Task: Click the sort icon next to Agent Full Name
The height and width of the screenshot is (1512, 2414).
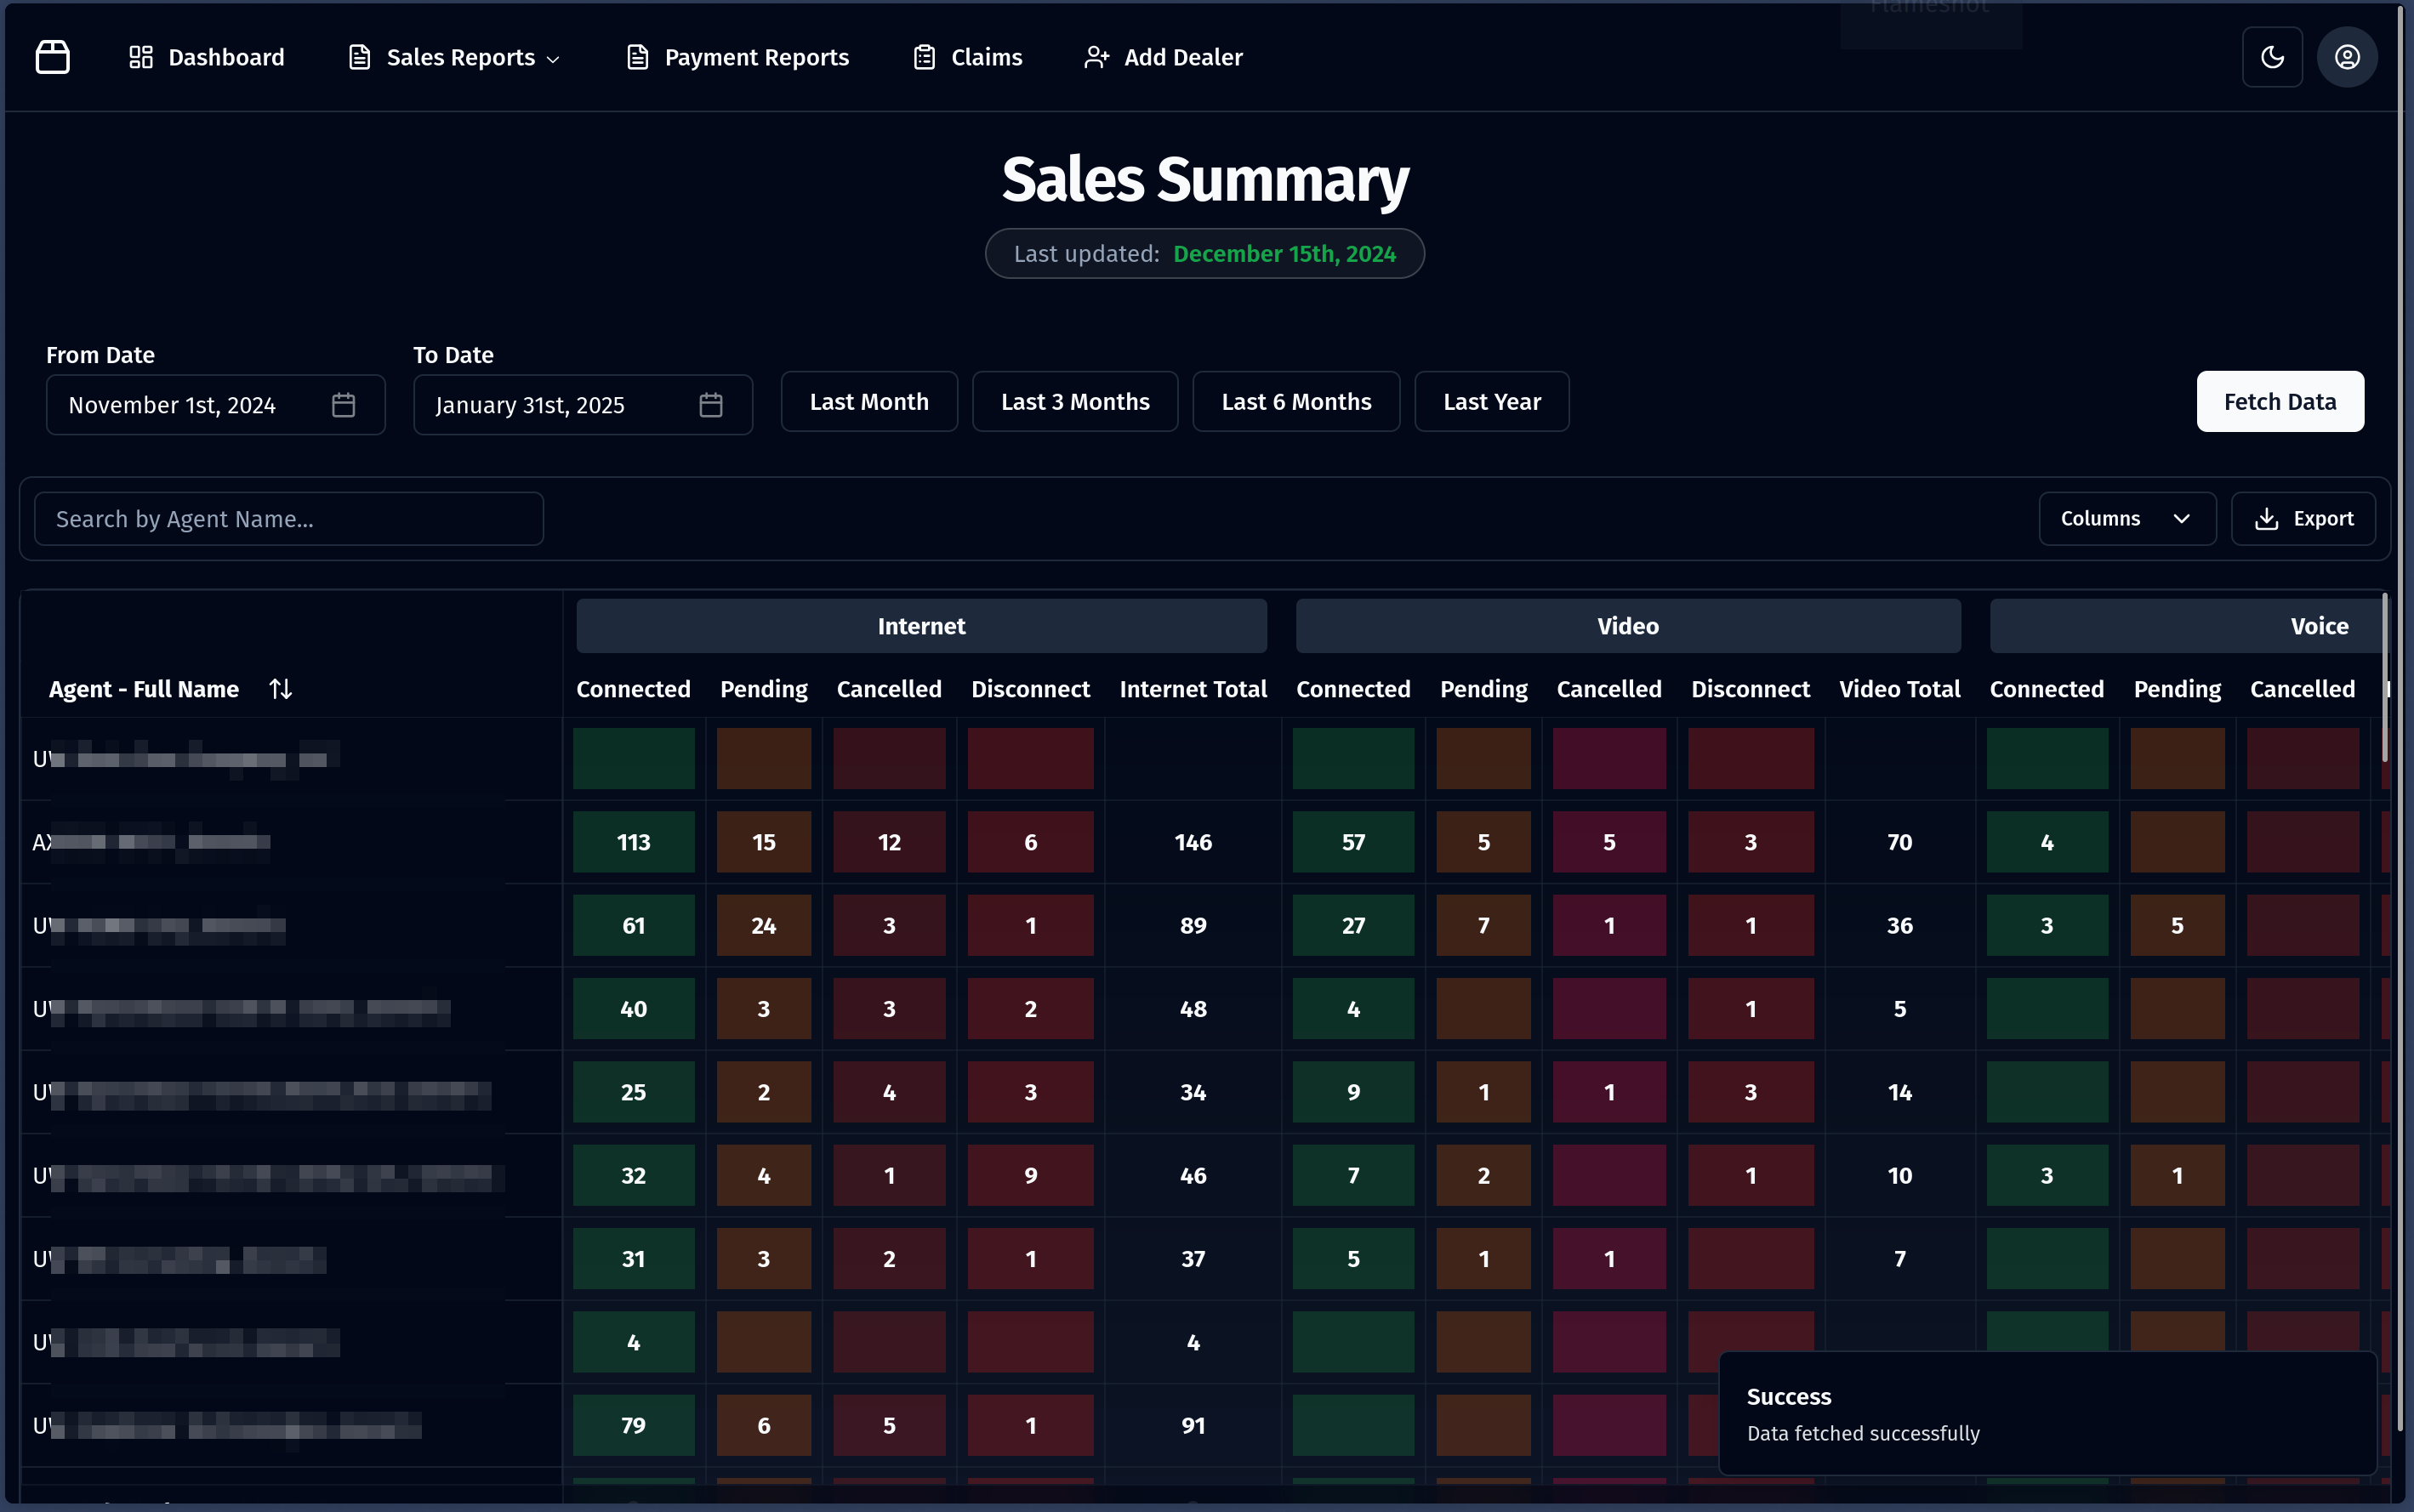Action: tap(280, 688)
